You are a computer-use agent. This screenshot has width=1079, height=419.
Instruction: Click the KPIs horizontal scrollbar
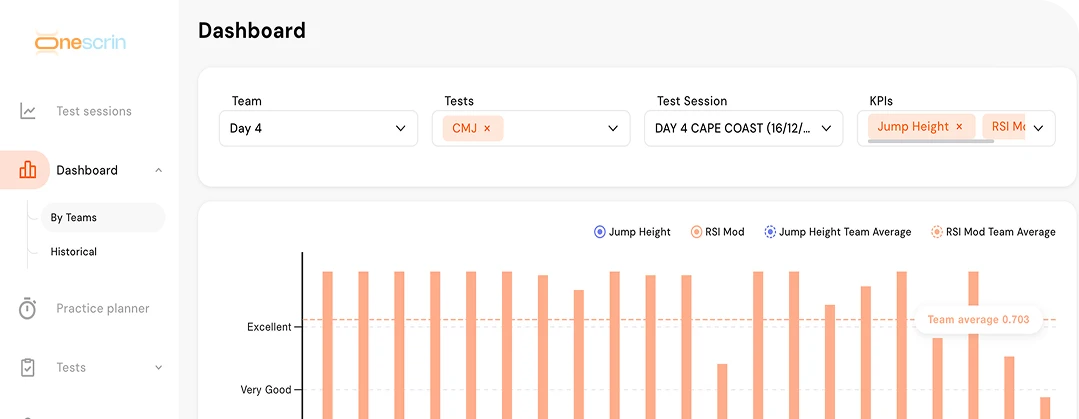(x=930, y=142)
